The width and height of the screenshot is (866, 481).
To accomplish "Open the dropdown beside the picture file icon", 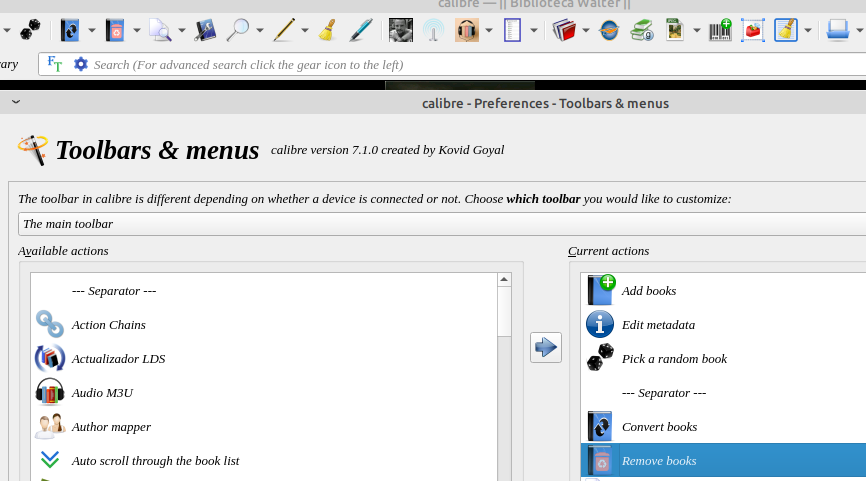I will pyautogui.click(x=696, y=30).
